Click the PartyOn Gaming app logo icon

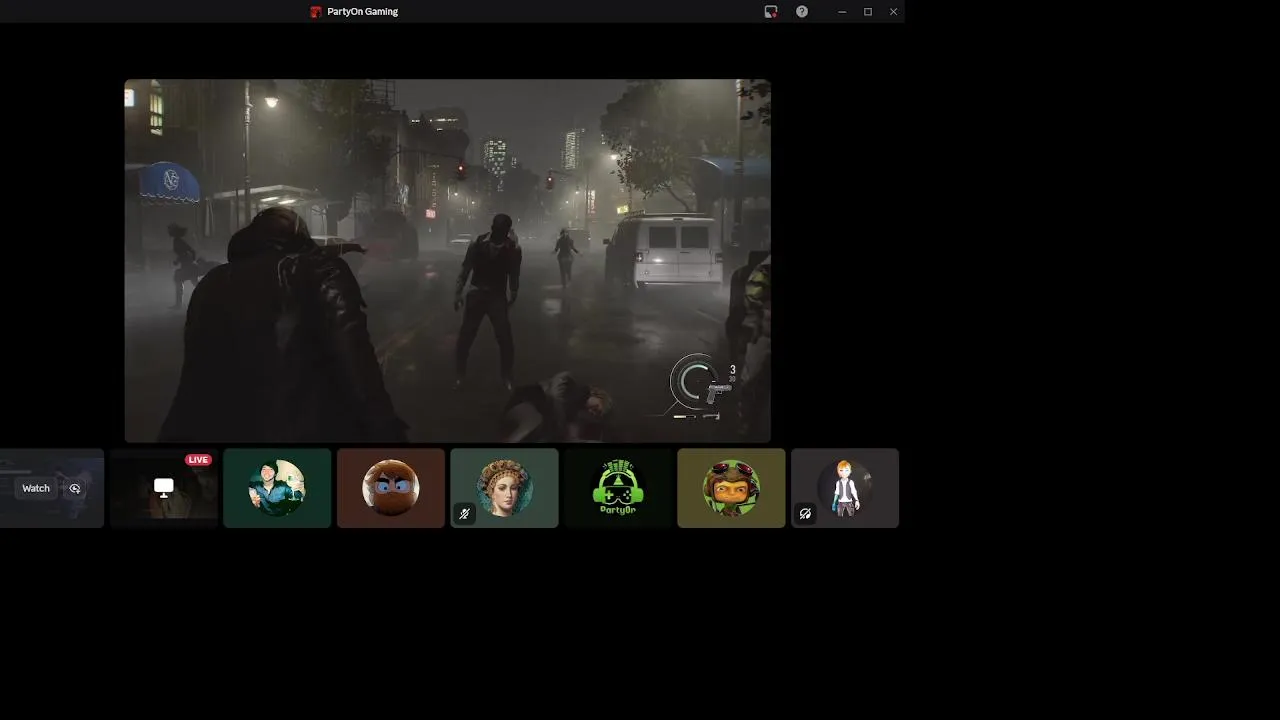[316, 12]
